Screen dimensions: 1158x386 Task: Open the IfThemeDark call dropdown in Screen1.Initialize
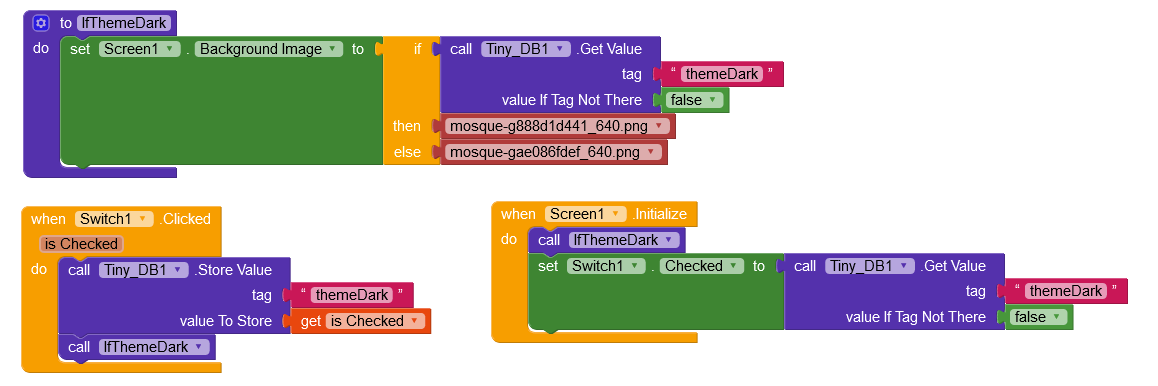[x=623, y=240]
